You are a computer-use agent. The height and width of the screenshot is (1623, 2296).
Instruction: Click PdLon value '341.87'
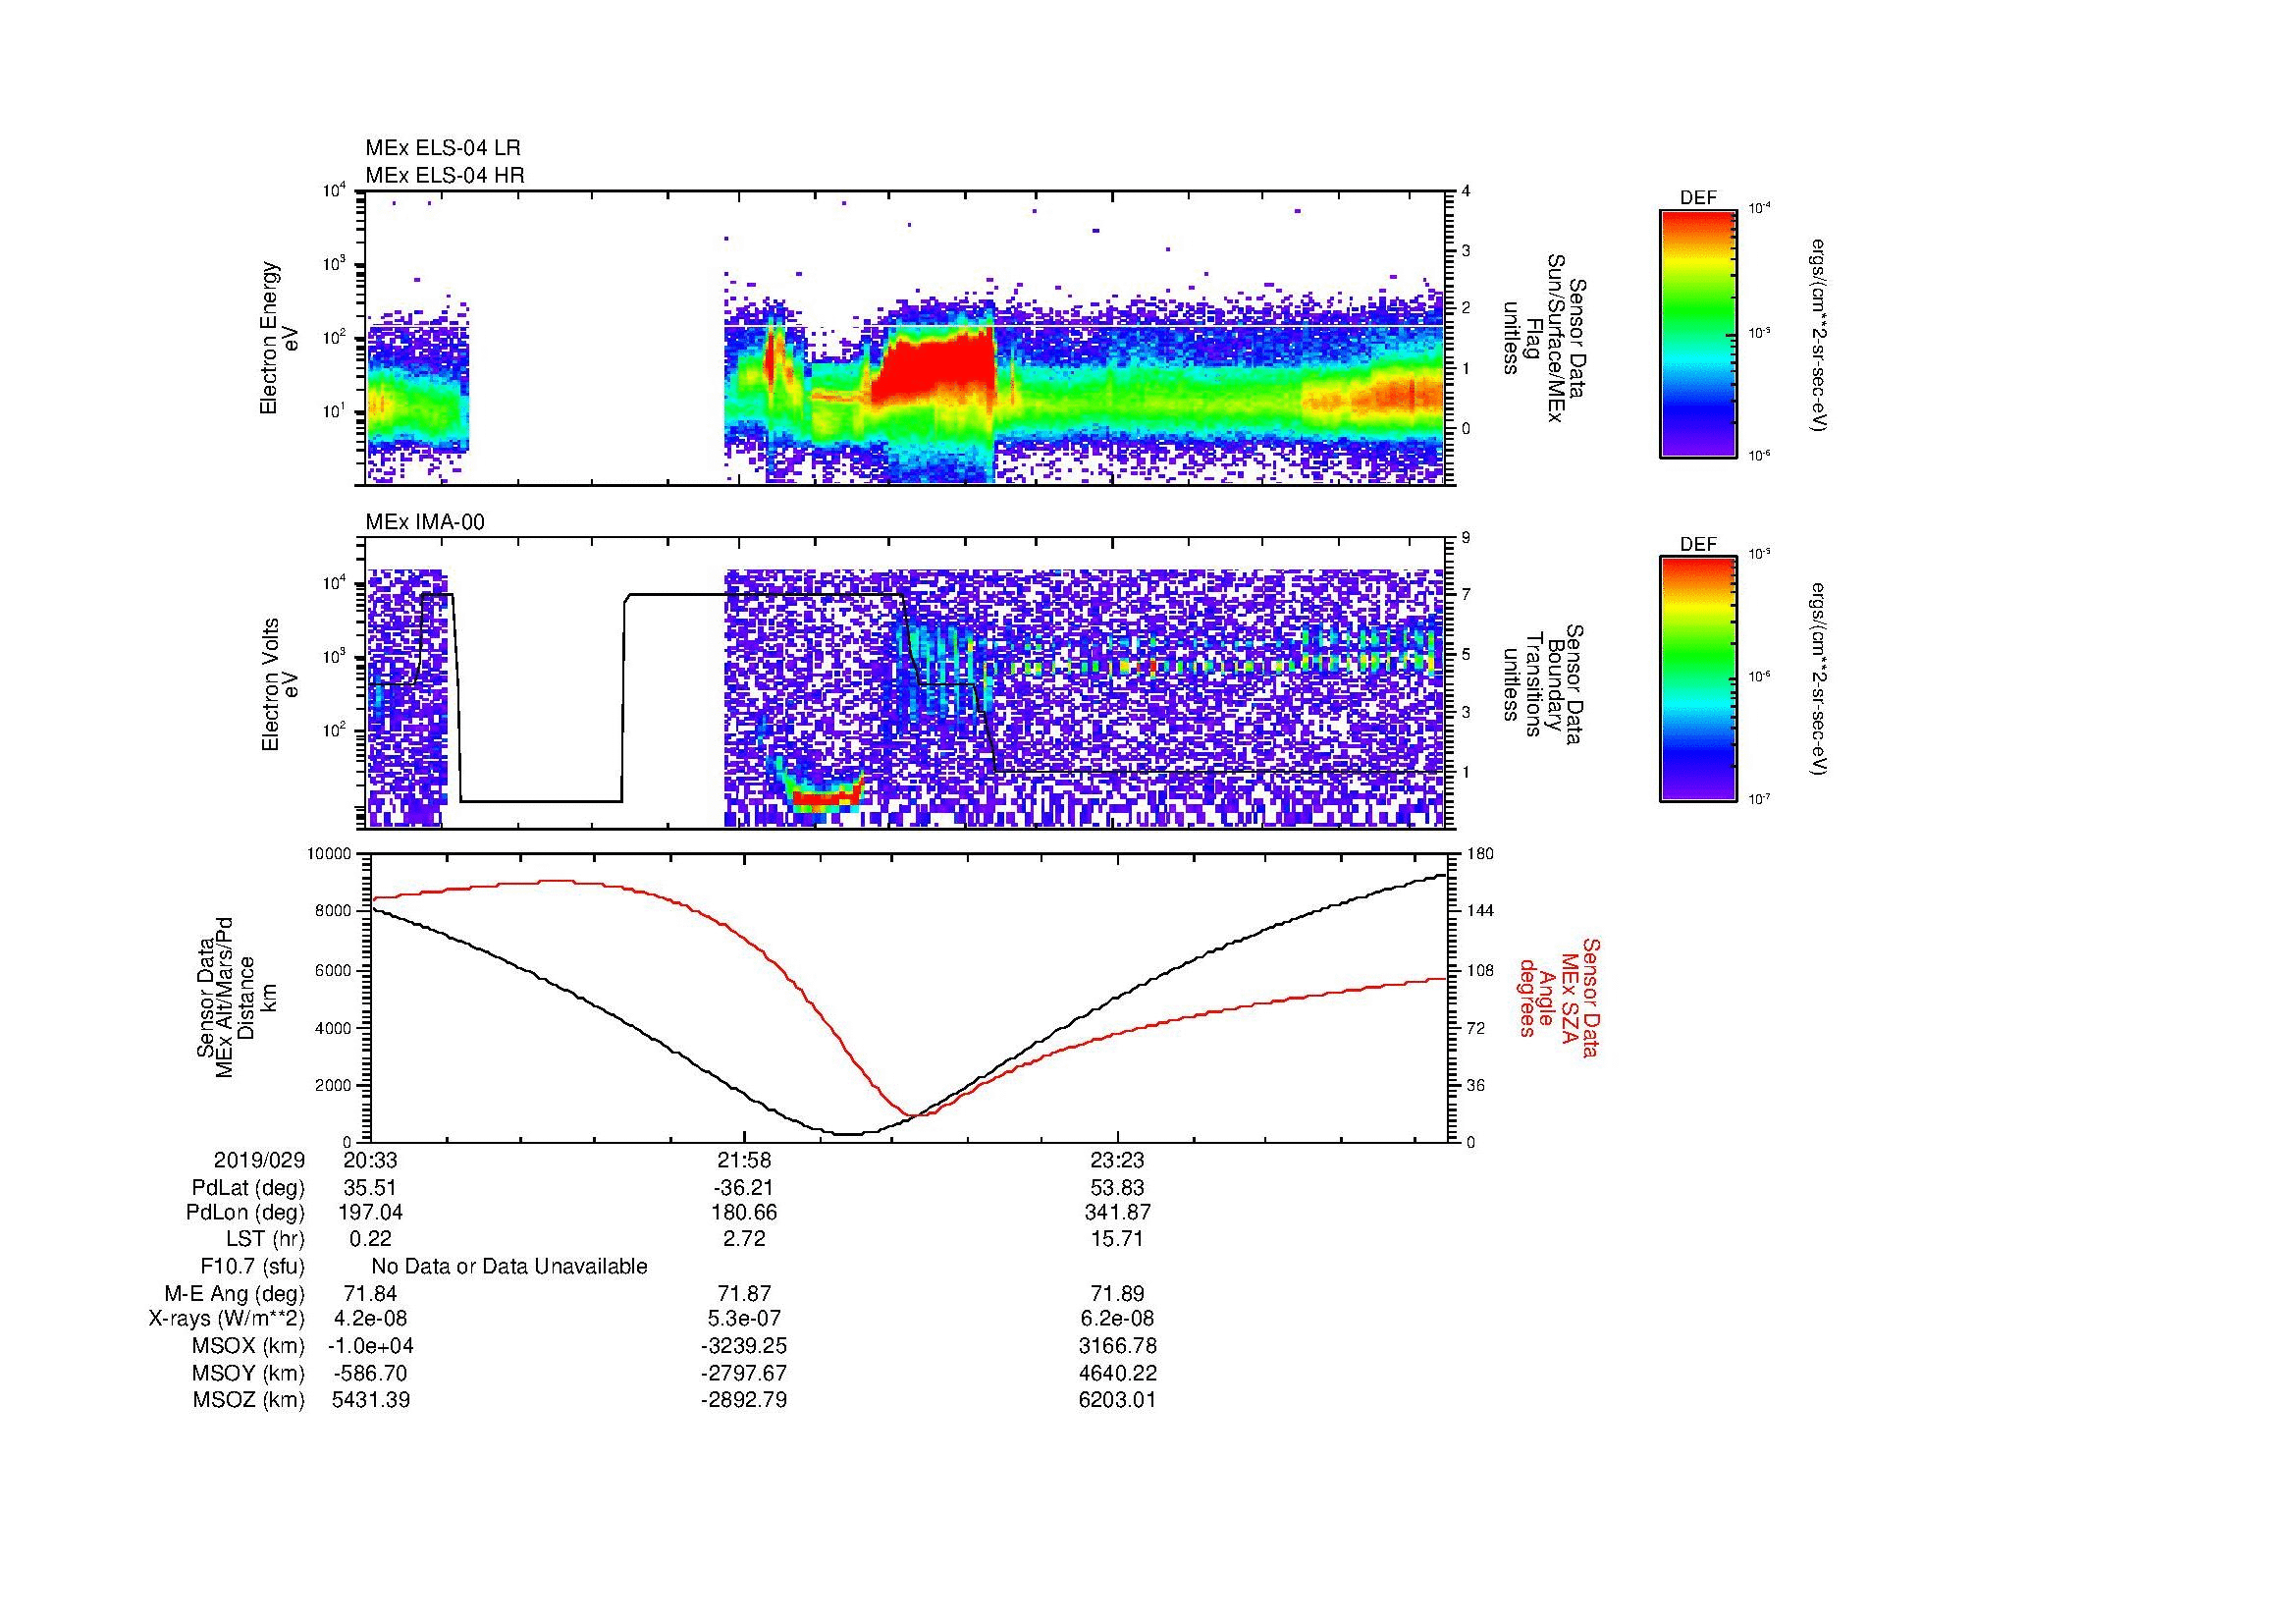tap(1118, 1213)
